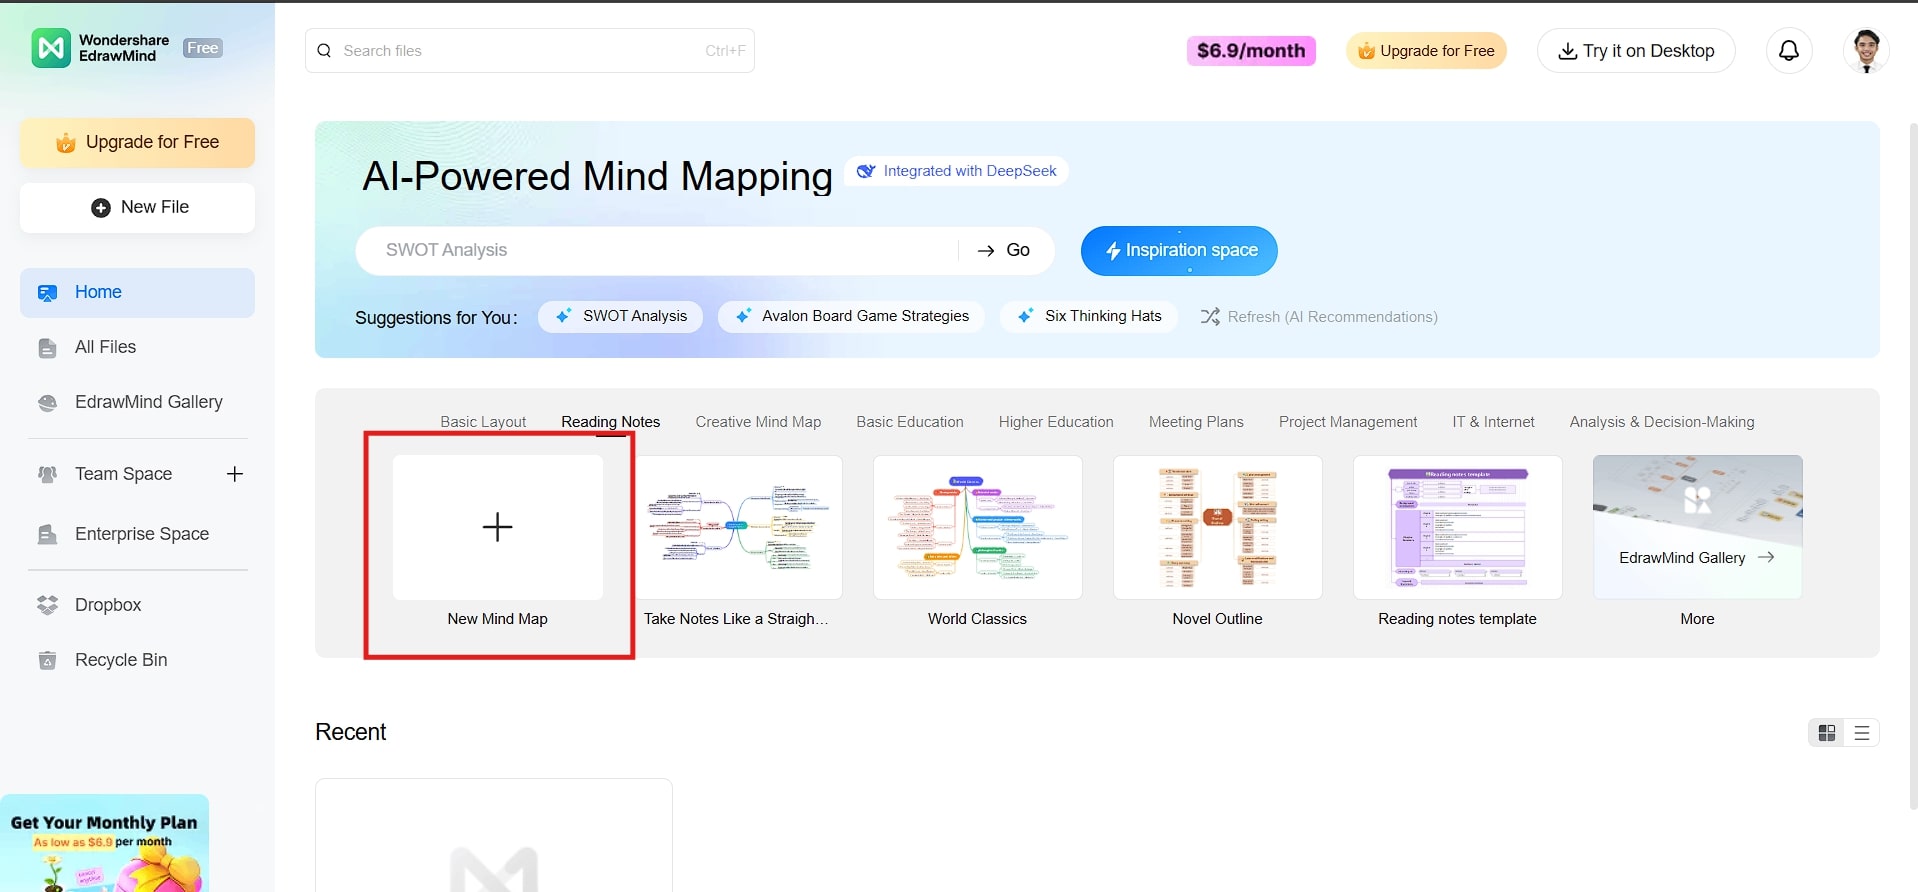This screenshot has width=1918, height=892.
Task: Open the Project Management tab
Action: pos(1348,422)
